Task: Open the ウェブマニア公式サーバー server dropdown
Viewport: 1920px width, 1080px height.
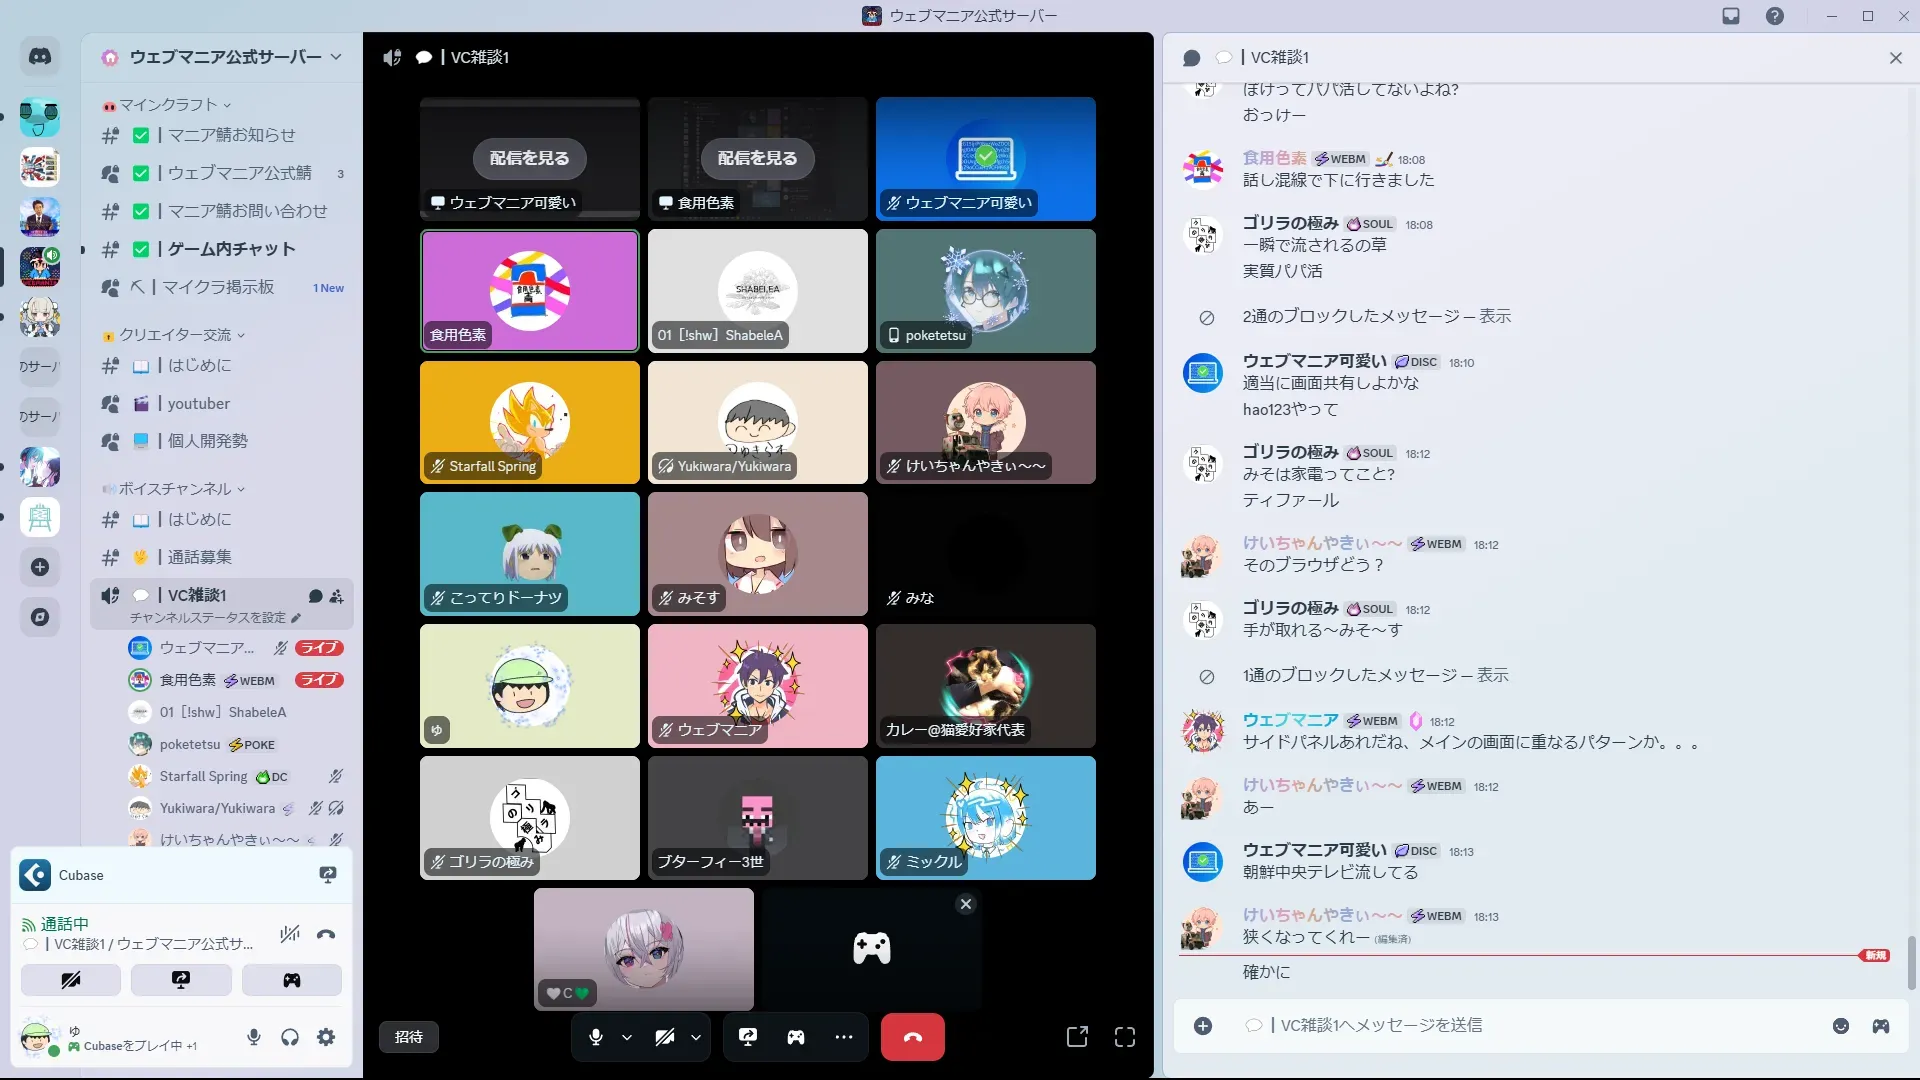Action: (x=225, y=57)
